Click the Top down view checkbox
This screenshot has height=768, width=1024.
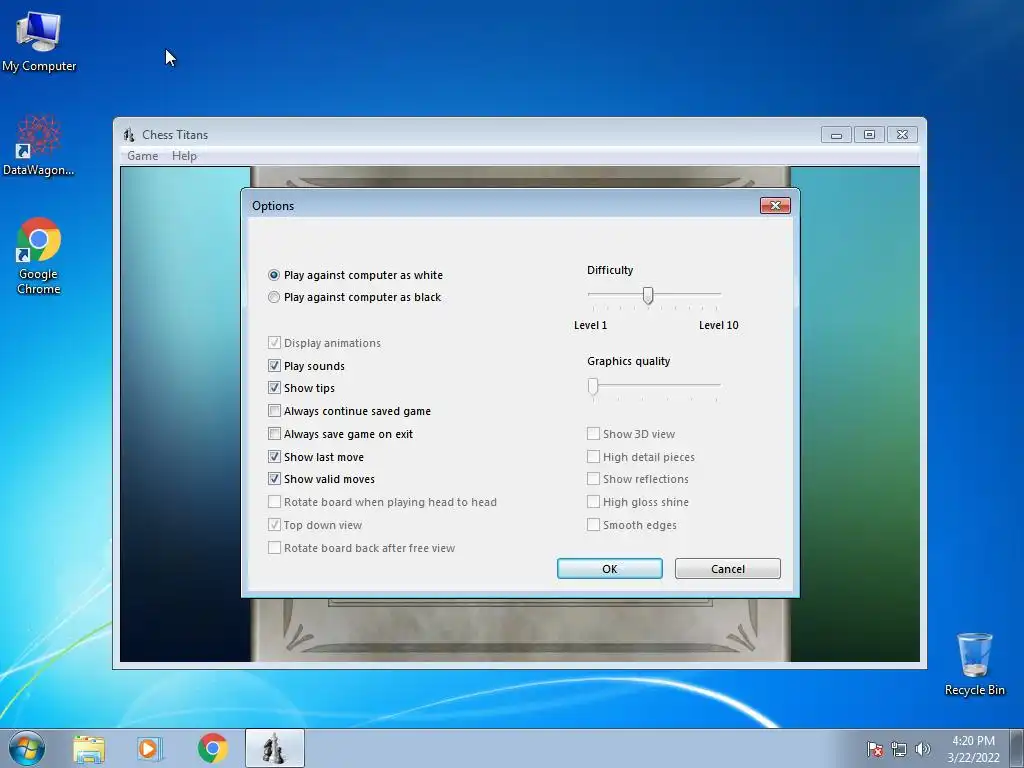click(274, 524)
